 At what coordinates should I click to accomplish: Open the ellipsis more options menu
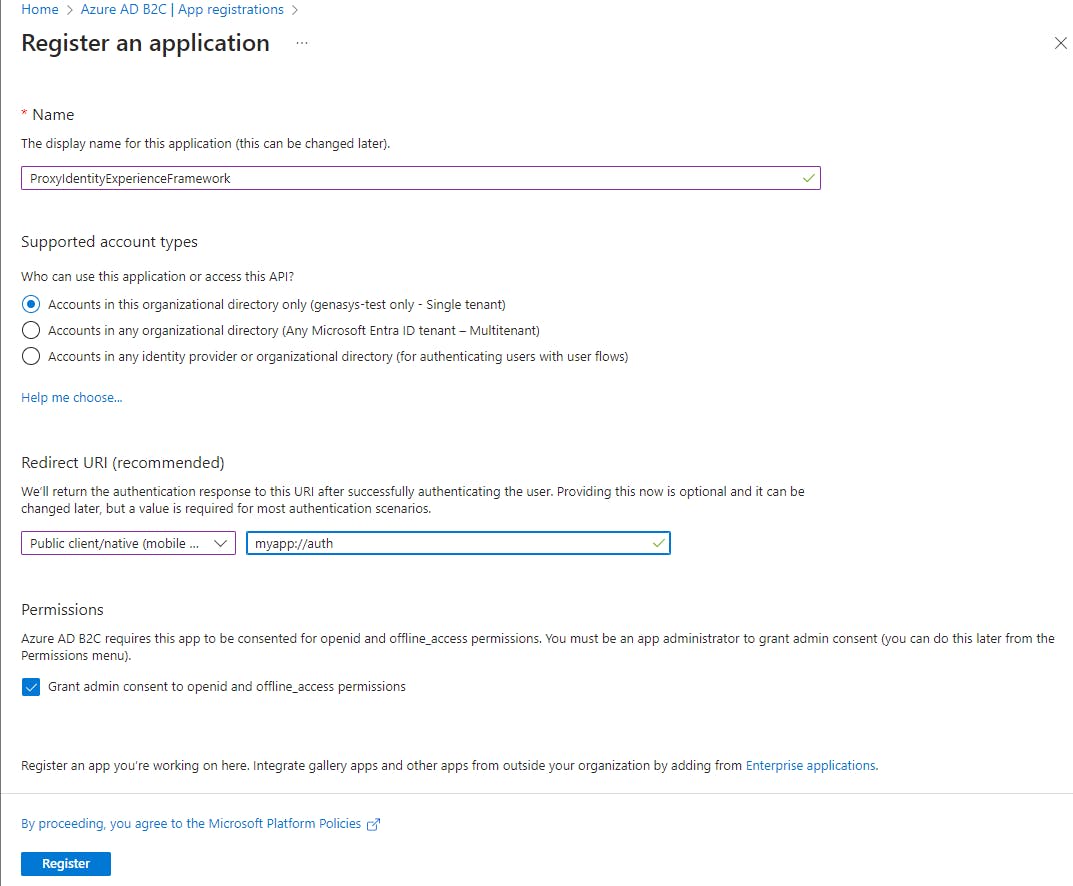coord(302,43)
